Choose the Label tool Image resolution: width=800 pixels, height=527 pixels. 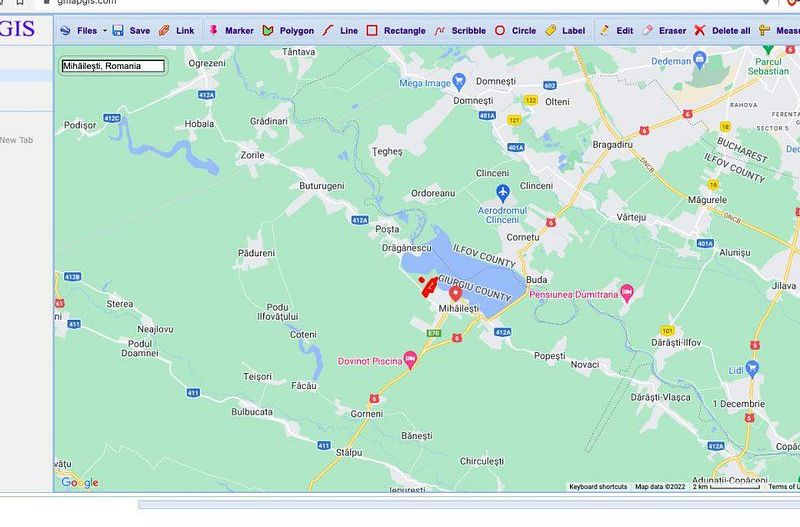tap(565, 31)
